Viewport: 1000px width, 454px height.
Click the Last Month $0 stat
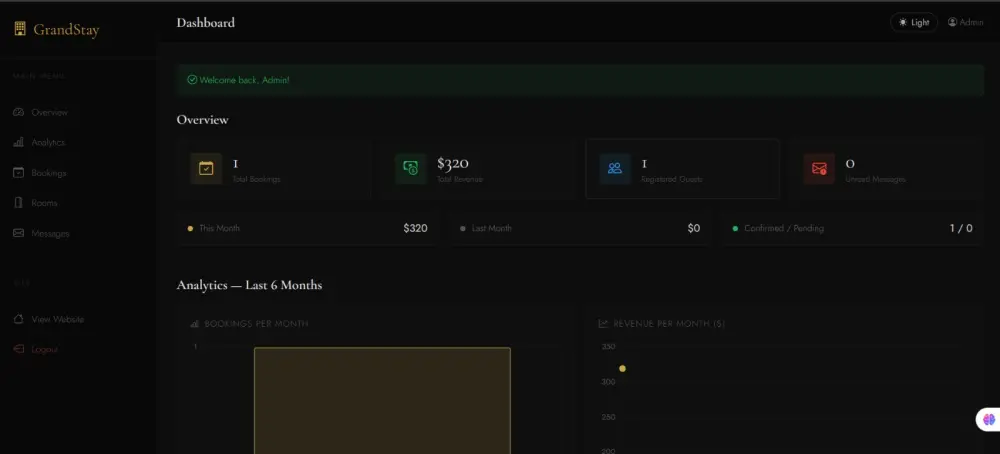coord(580,228)
